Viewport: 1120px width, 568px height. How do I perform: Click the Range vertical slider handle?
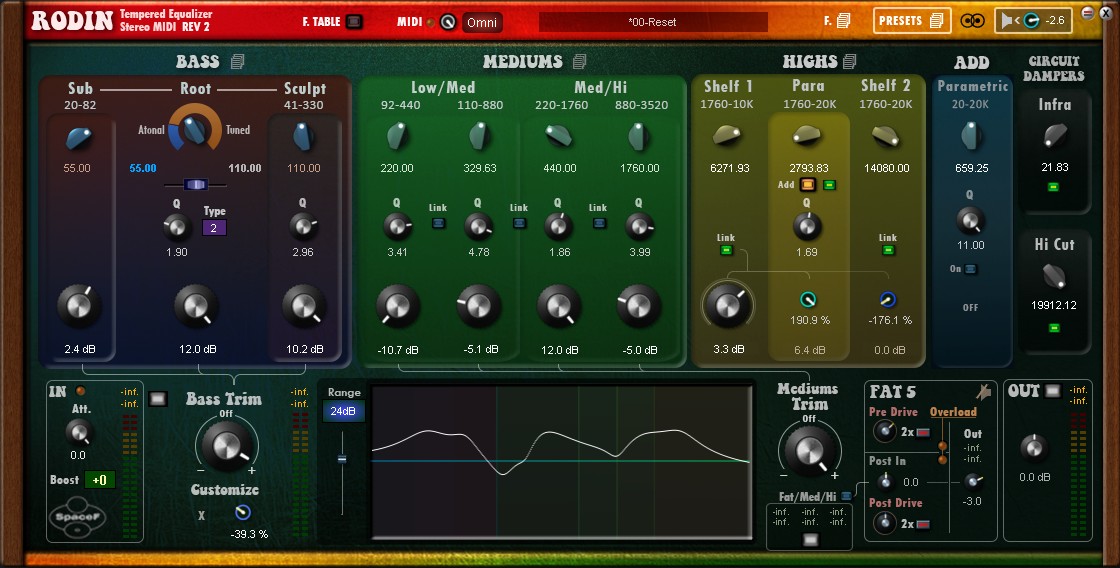342,459
